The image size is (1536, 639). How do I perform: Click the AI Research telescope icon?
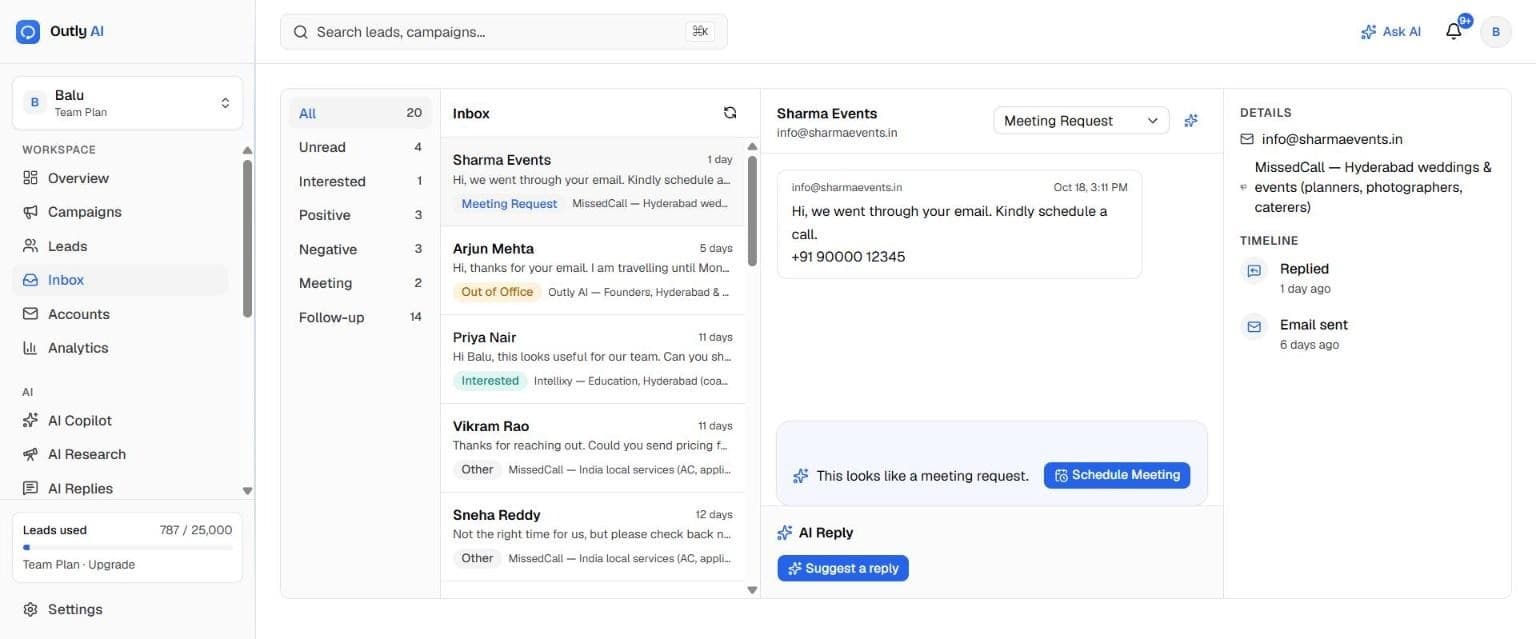[x=30, y=454]
